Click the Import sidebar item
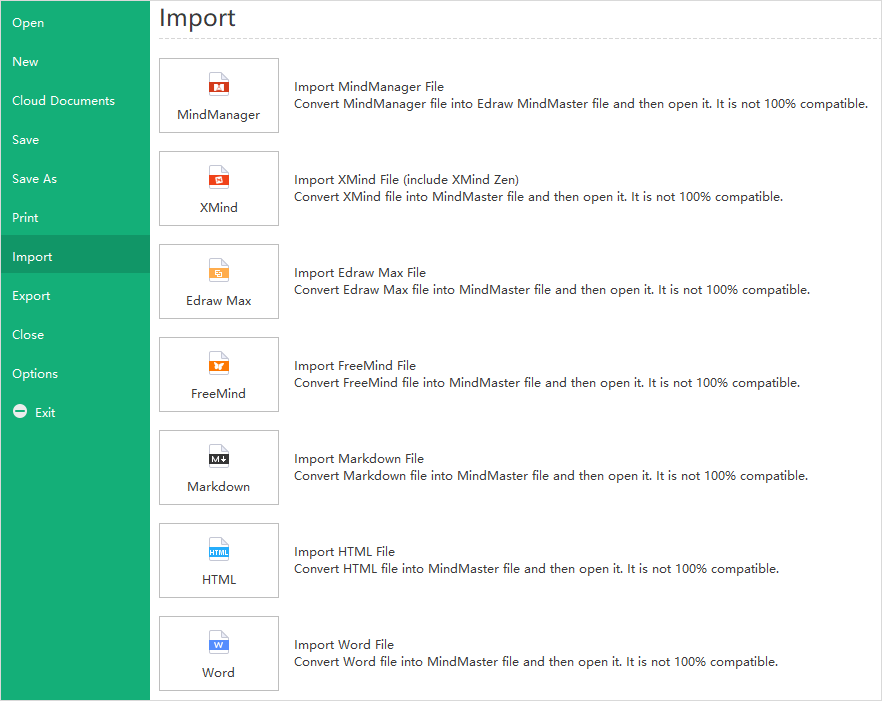 click(32, 257)
